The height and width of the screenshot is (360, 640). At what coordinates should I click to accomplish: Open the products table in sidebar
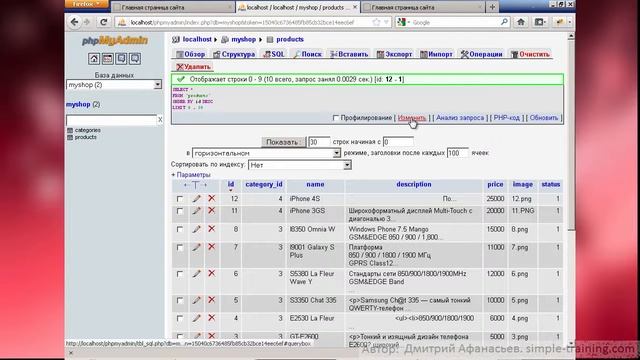click(85, 138)
